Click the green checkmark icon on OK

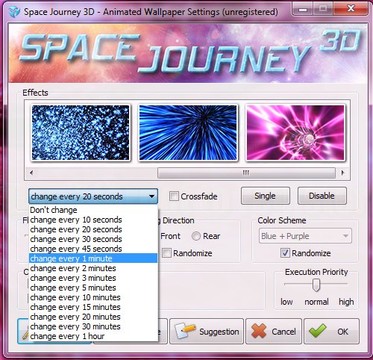click(317, 331)
